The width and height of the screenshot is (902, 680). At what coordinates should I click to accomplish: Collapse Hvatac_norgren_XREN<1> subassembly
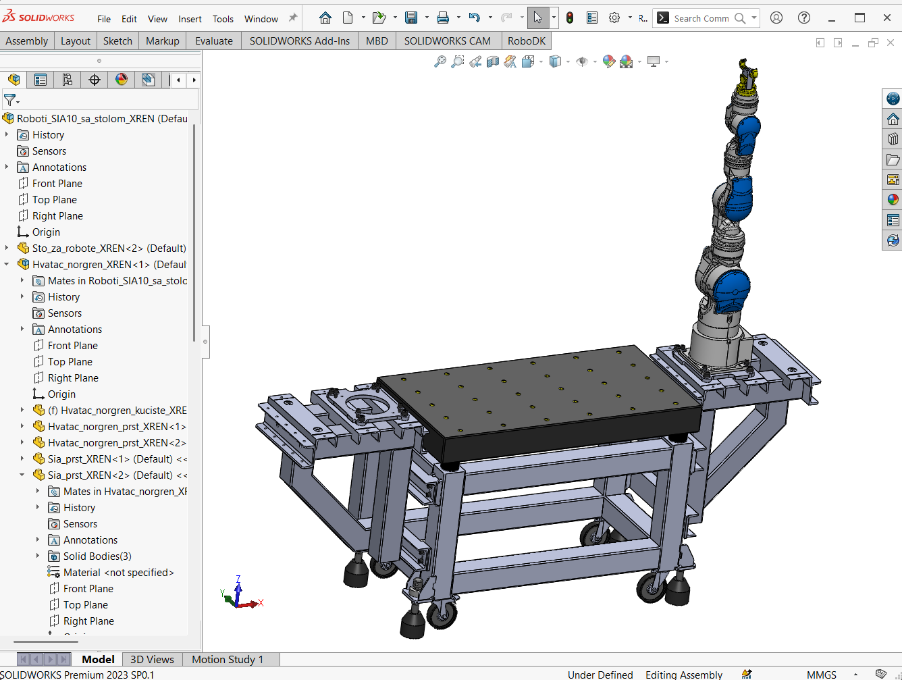click(x=7, y=264)
